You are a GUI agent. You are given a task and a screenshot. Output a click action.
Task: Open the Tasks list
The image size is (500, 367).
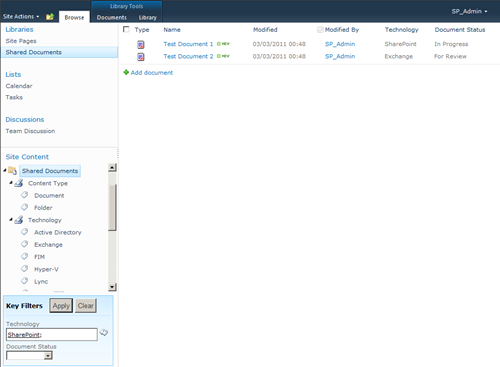[14, 97]
